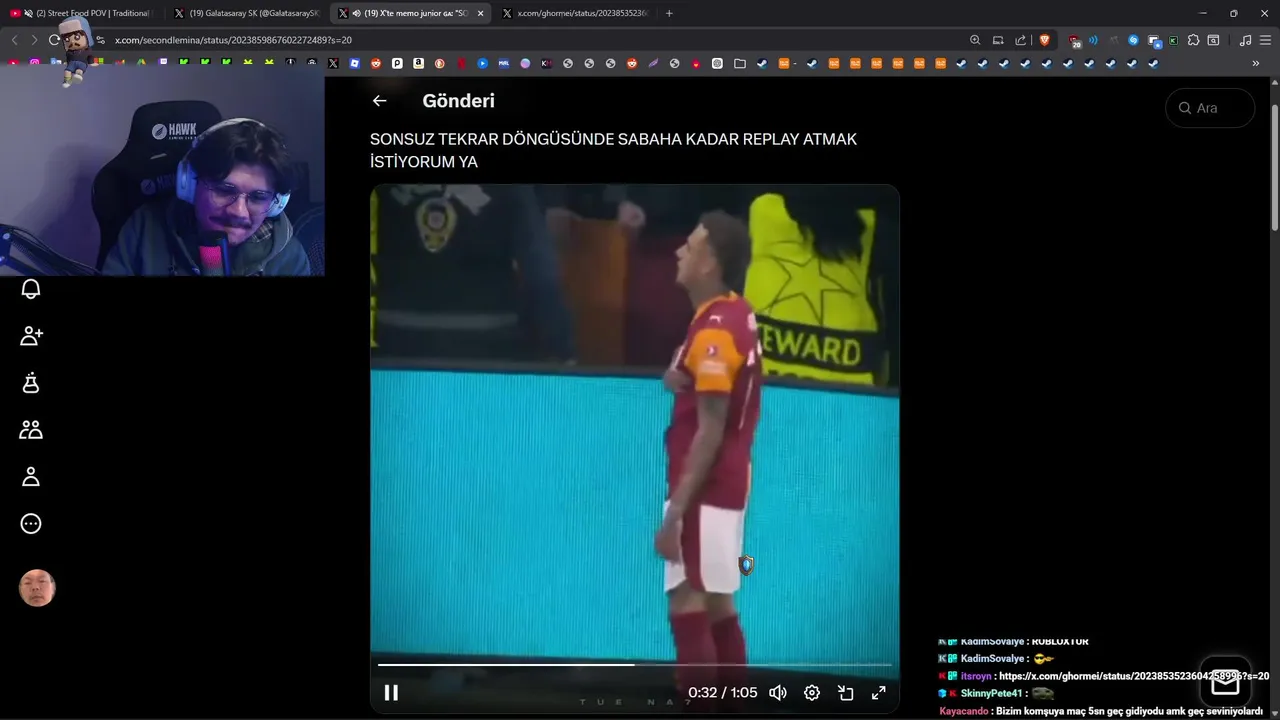Open the DuckDuckGo bookmark
1280x720 pixels.
pyautogui.click(x=440, y=63)
